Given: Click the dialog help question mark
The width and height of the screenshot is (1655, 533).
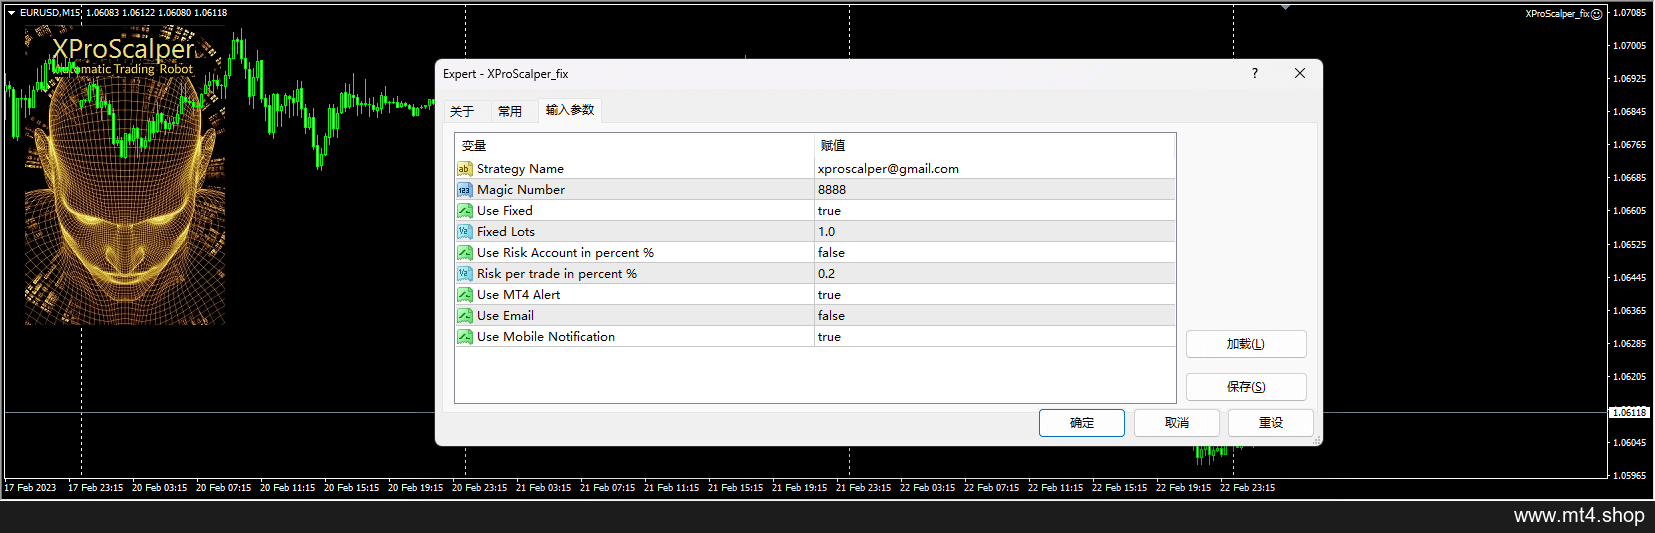Looking at the screenshot, I should tap(1255, 73).
